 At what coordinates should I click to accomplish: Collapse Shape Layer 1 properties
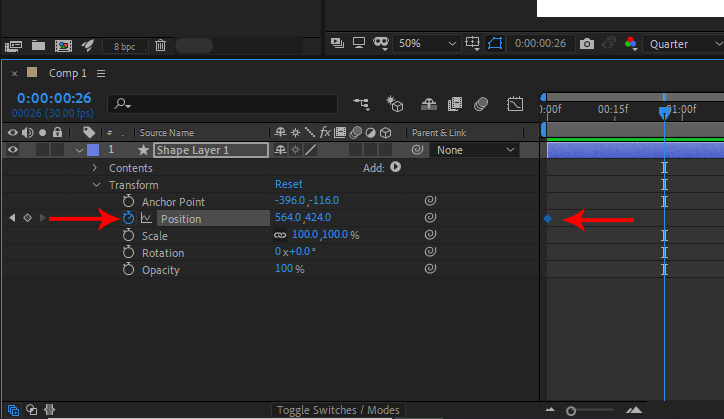tap(79, 150)
